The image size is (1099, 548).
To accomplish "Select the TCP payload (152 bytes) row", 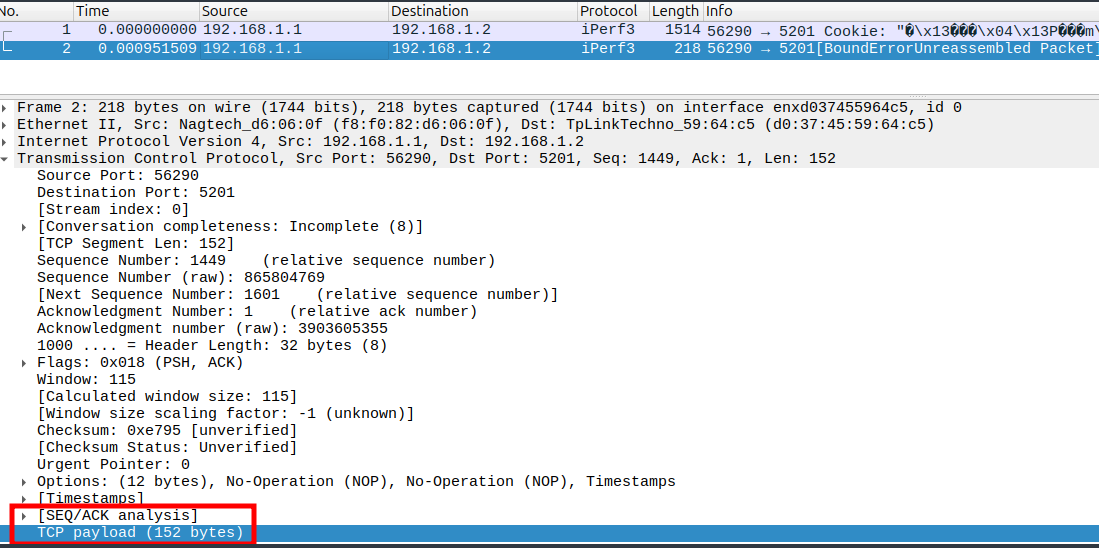I will tap(140, 533).
